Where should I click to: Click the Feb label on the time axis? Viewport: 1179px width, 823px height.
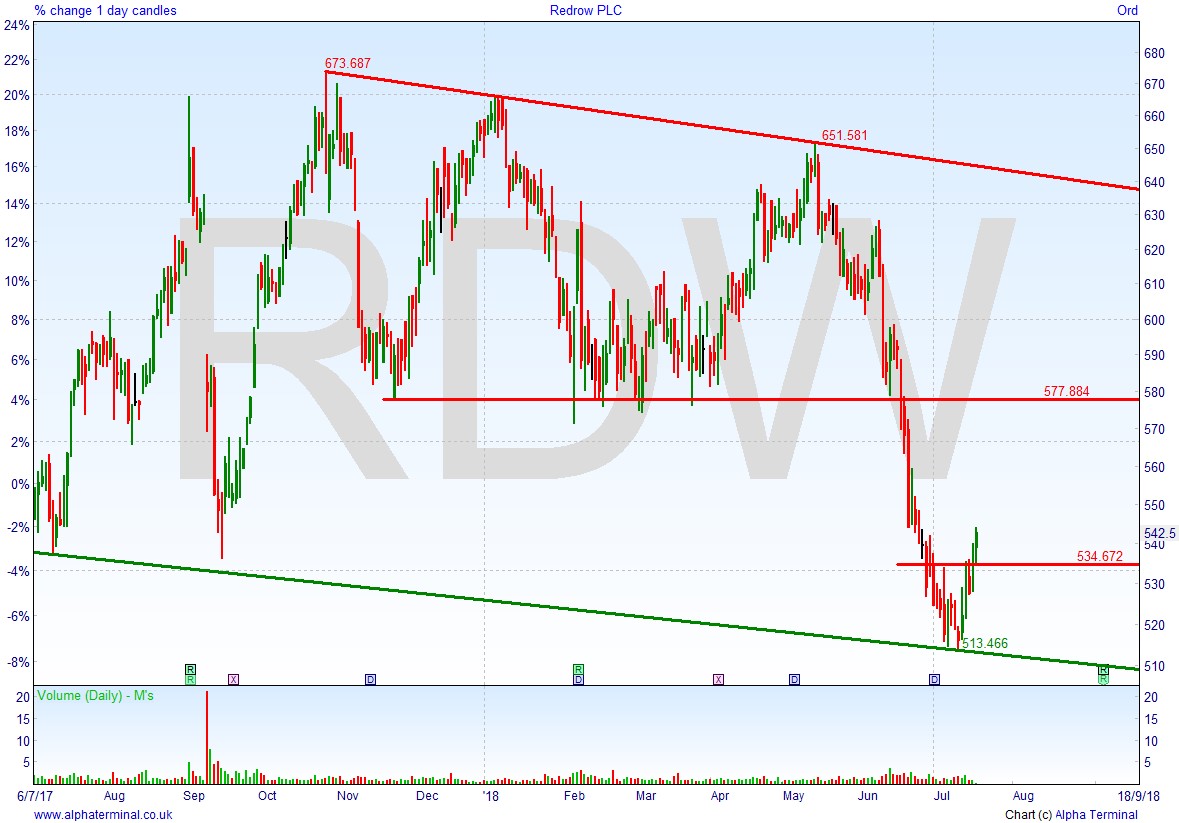[x=574, y=795]
